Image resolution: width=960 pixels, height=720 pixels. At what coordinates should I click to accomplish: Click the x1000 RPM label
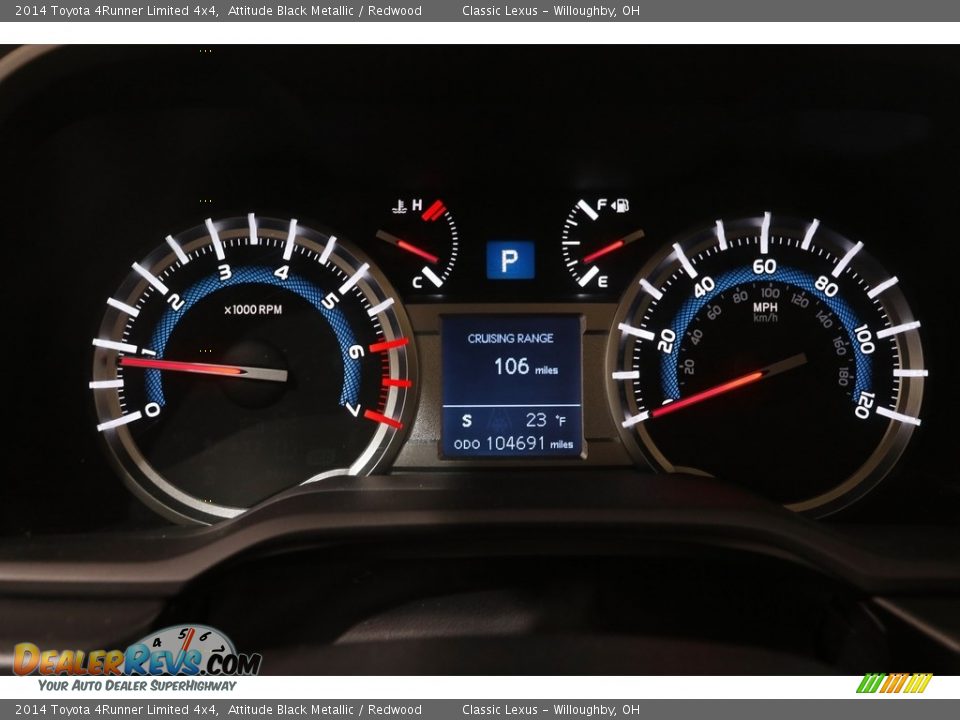253,310
